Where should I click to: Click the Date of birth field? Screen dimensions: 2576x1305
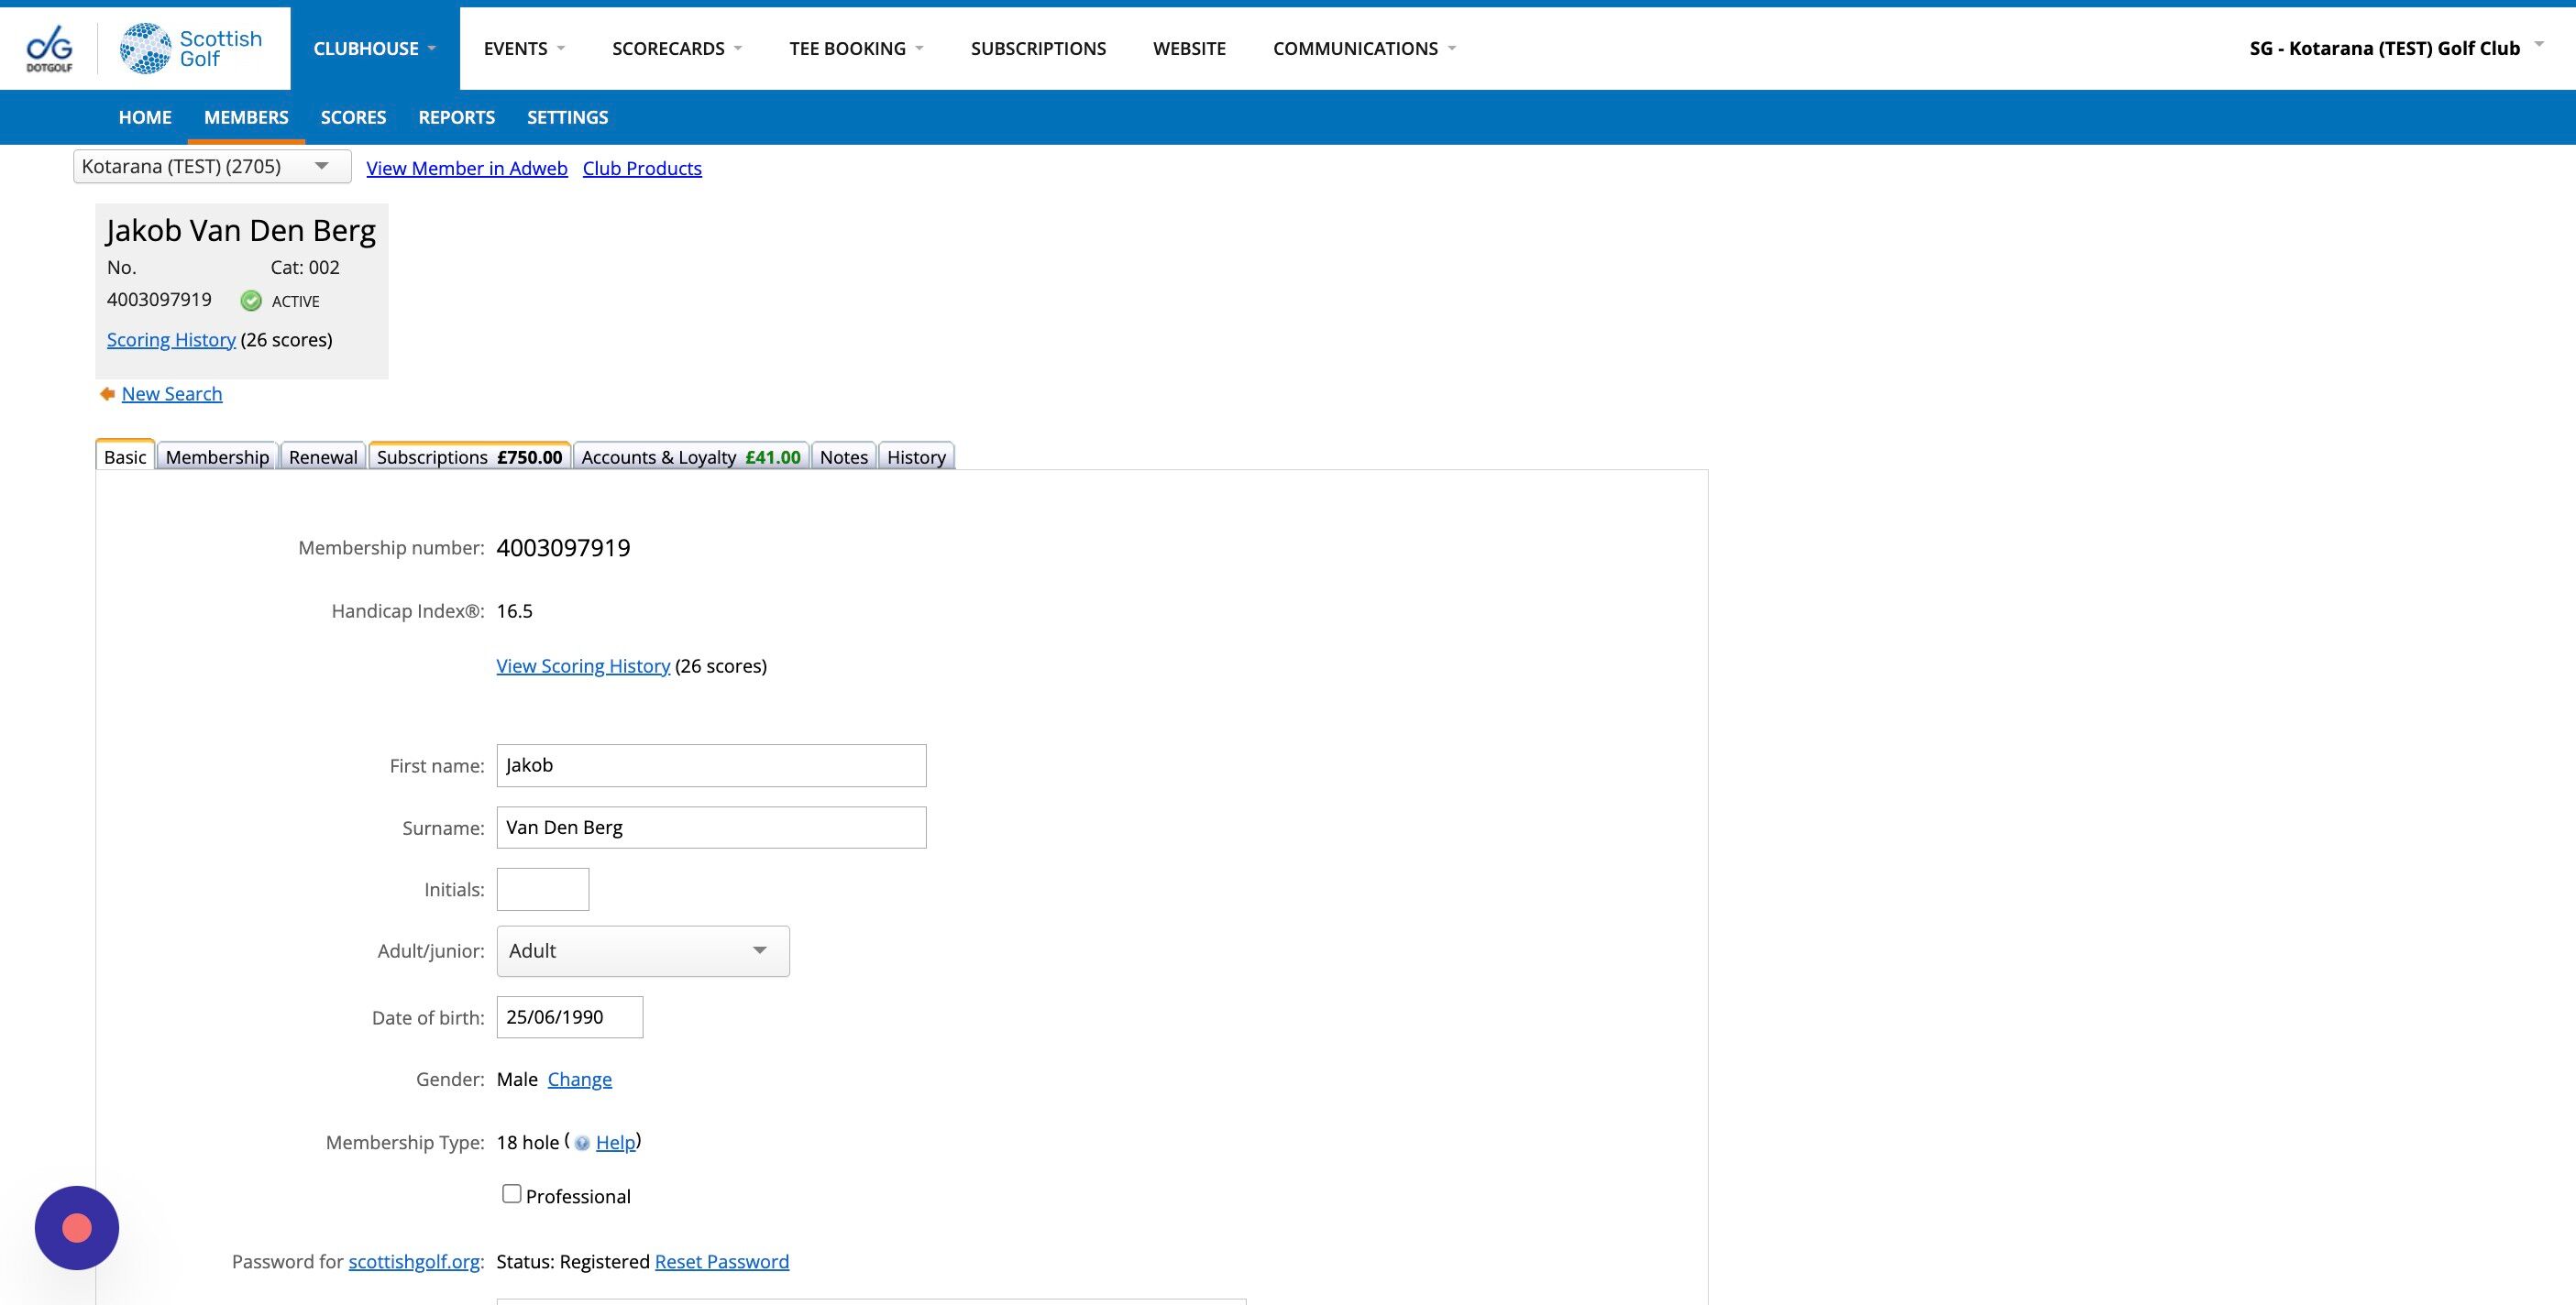[x=569, y=1017]
